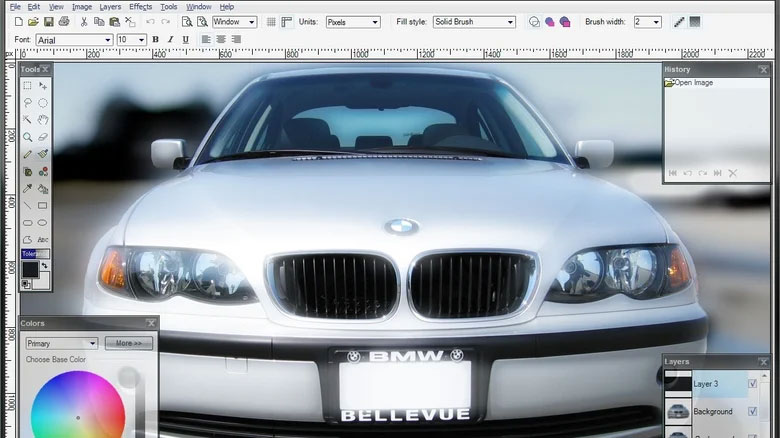Select the Paint Bucket tool
The width and height of the screenshot is (780, 438).
click(x=43, y=189)
